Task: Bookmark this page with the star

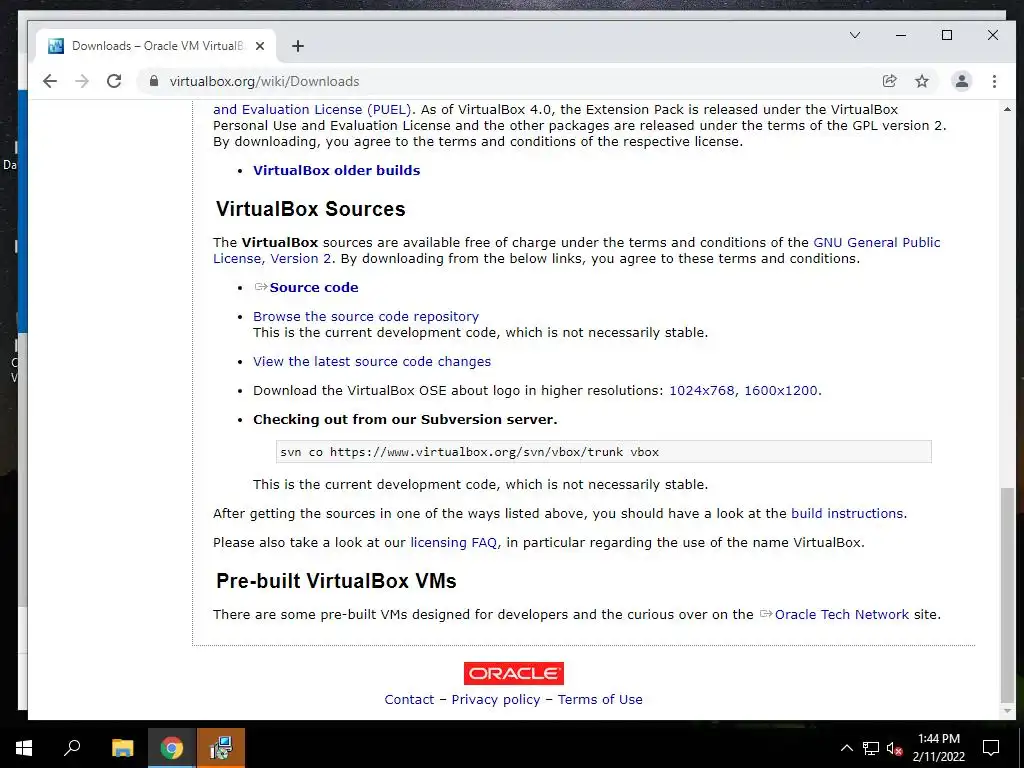Action: 921,81
